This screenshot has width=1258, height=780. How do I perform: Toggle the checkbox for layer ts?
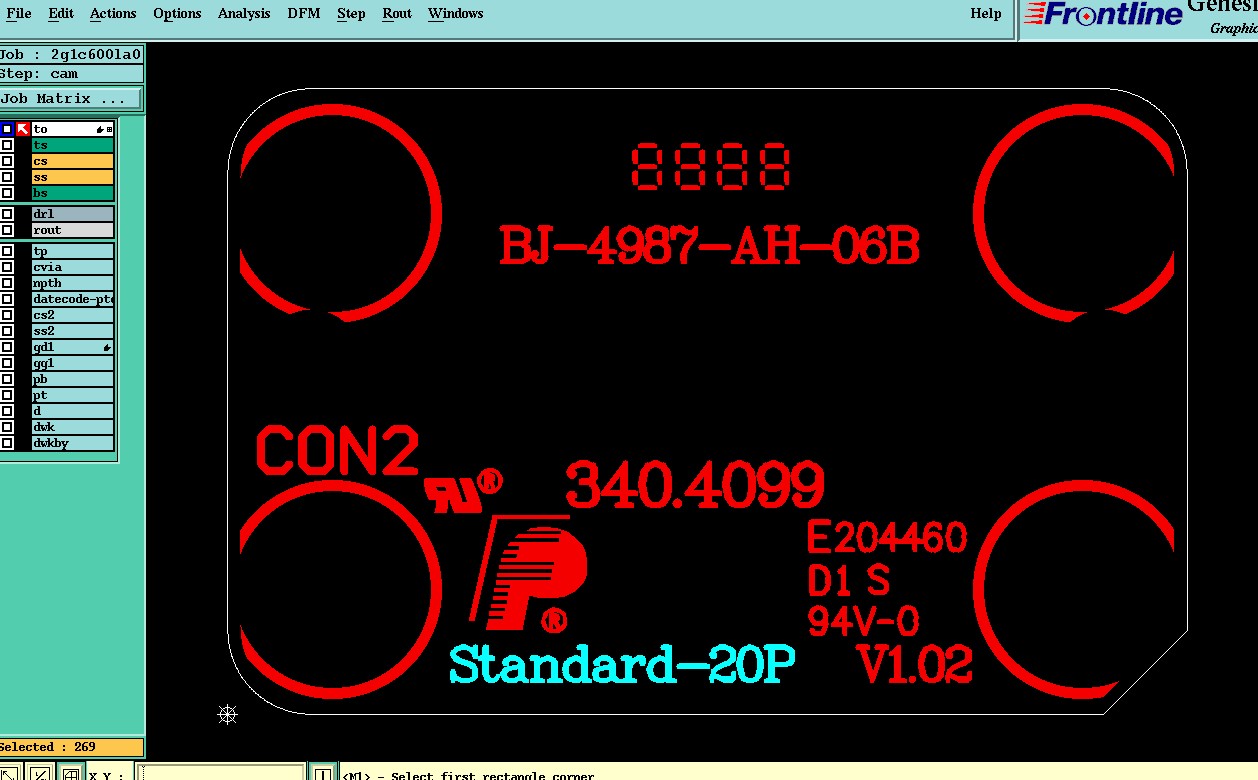click(7, 145)
